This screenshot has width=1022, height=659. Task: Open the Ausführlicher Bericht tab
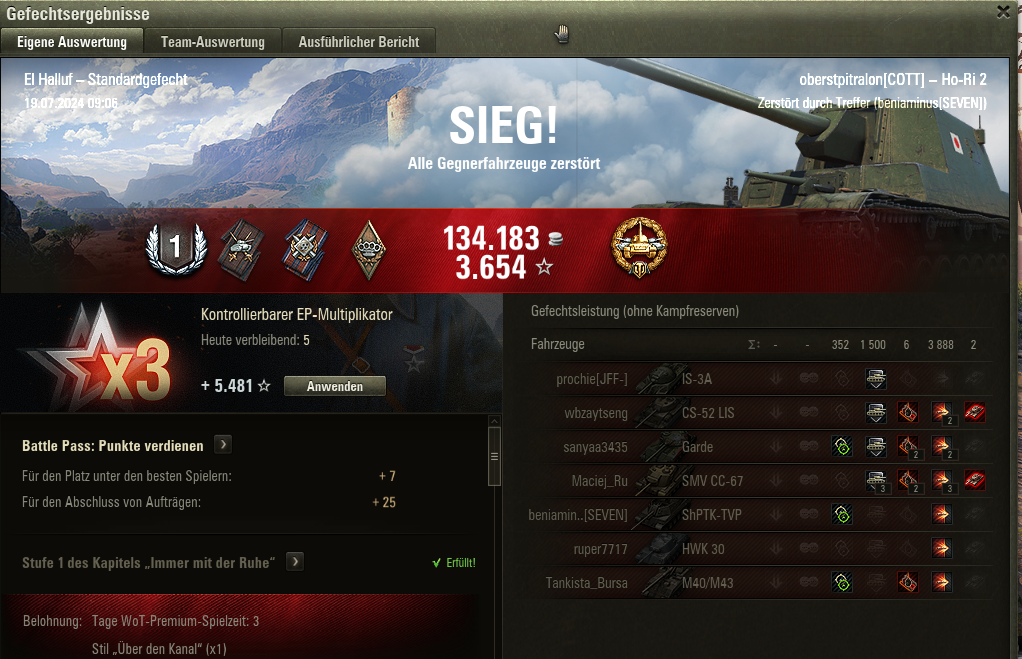click(359, 42)
